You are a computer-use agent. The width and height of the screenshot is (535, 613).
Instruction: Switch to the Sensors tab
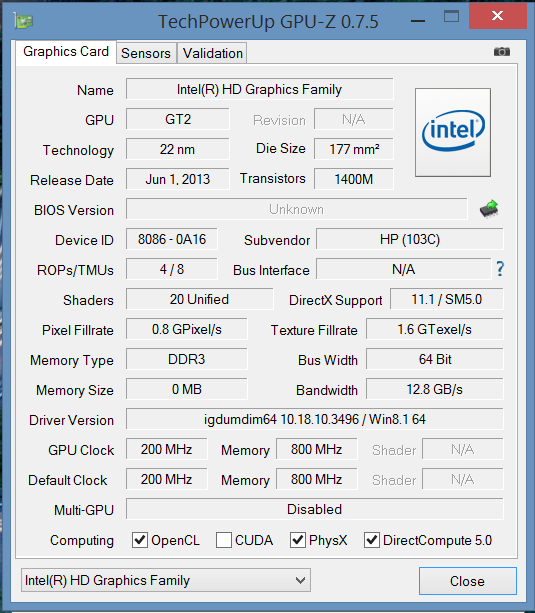pos(146,53)
